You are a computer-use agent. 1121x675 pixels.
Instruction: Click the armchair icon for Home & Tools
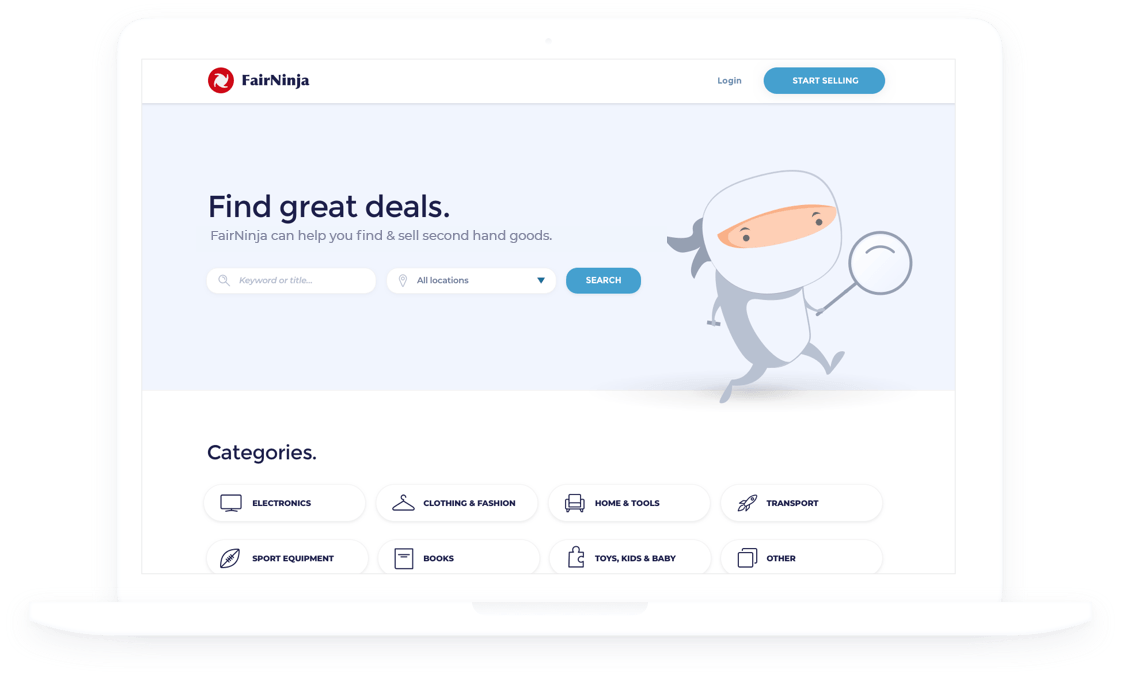click(575, 503)
